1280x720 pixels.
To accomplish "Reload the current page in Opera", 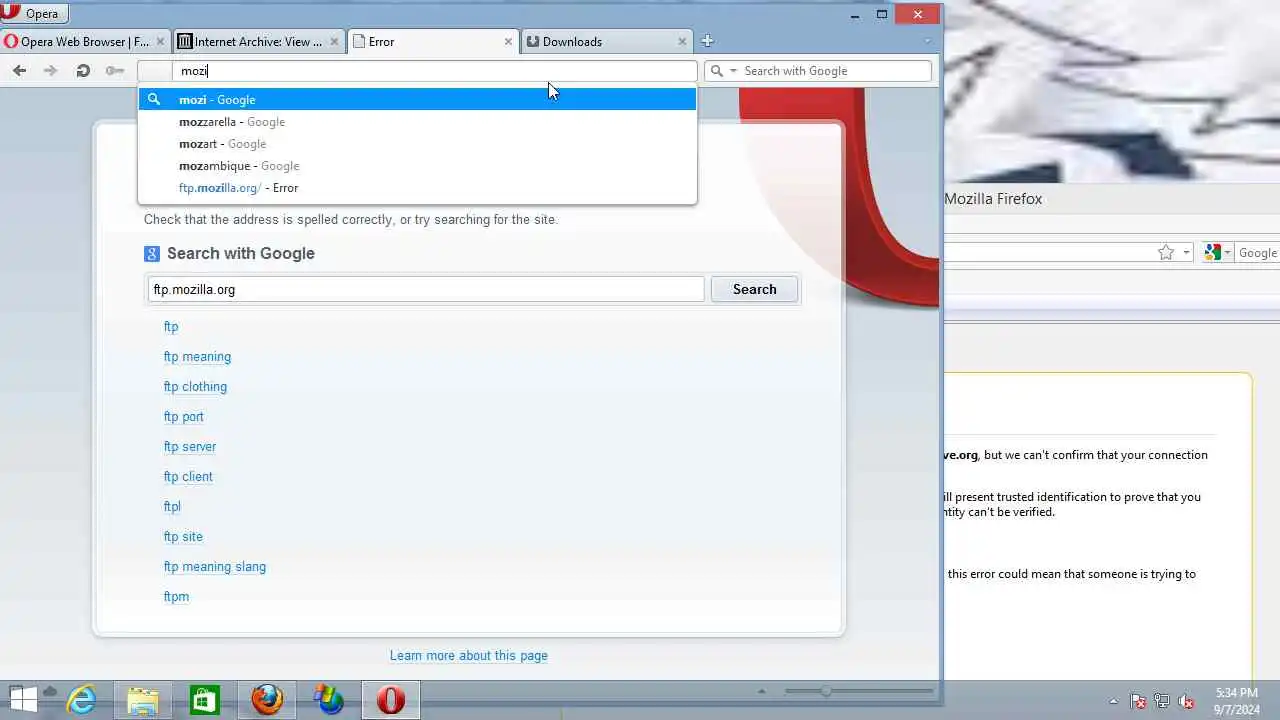I will (83, 70).
